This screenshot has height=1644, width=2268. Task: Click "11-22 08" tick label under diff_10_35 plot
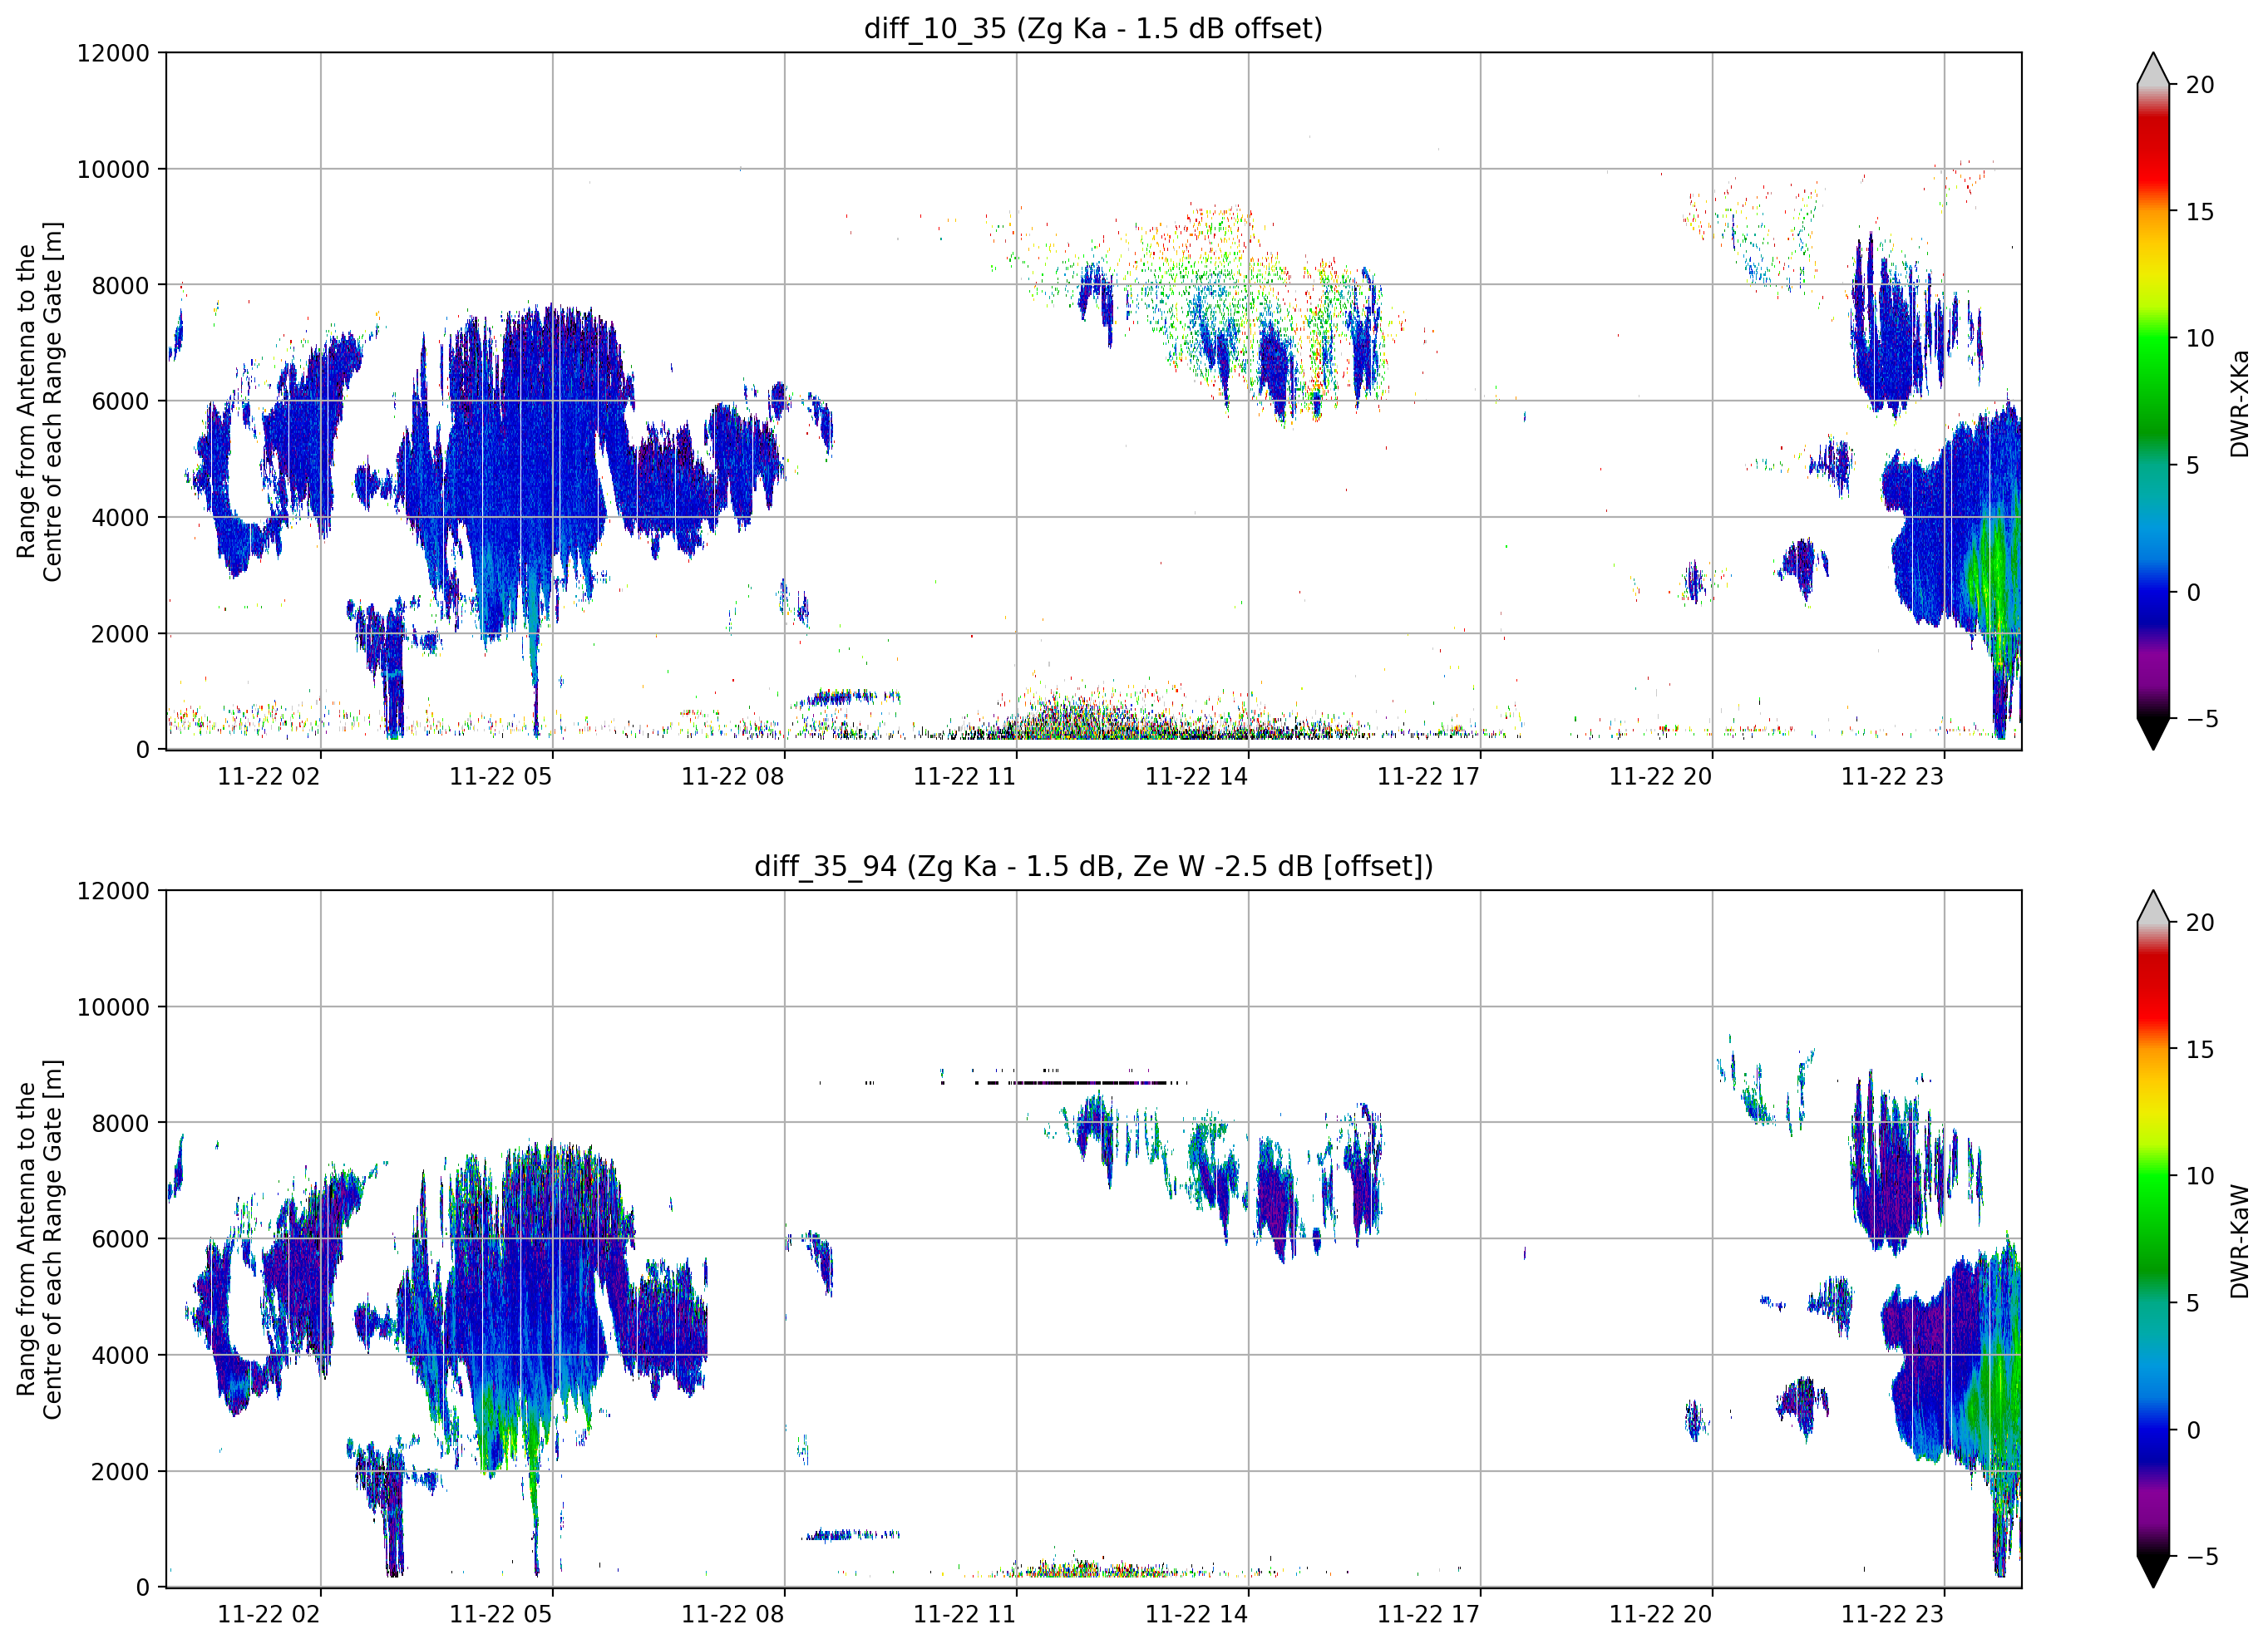pyautogui.click(x=732, y=777)
